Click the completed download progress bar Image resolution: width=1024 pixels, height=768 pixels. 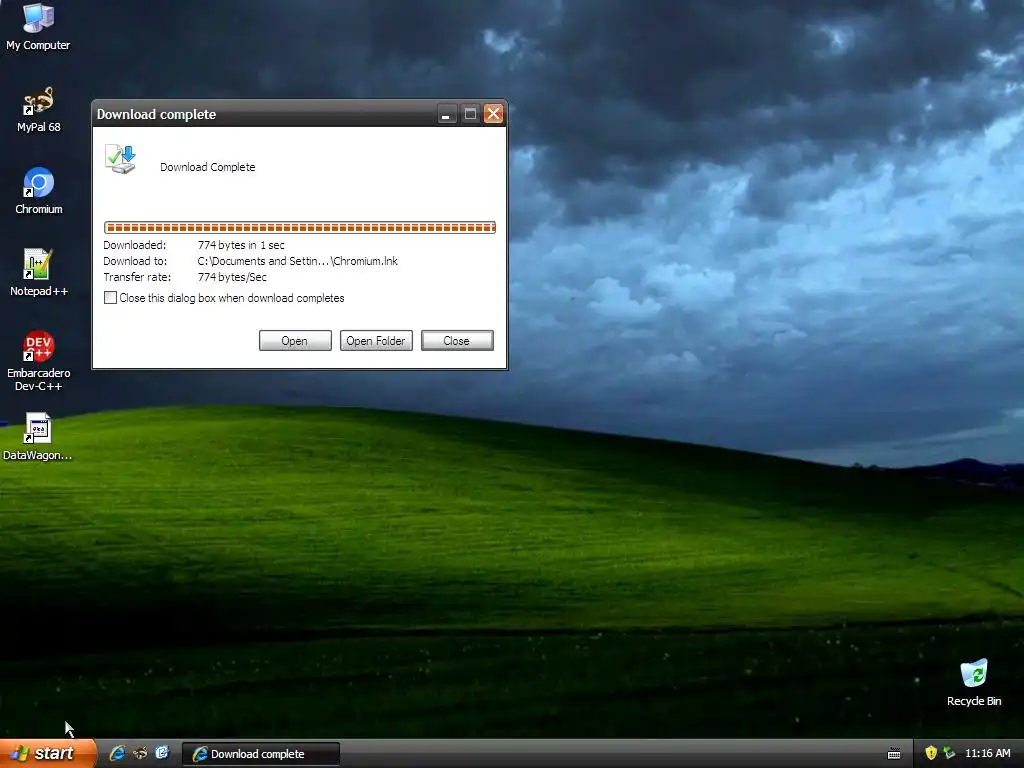(x=300, y=227)
